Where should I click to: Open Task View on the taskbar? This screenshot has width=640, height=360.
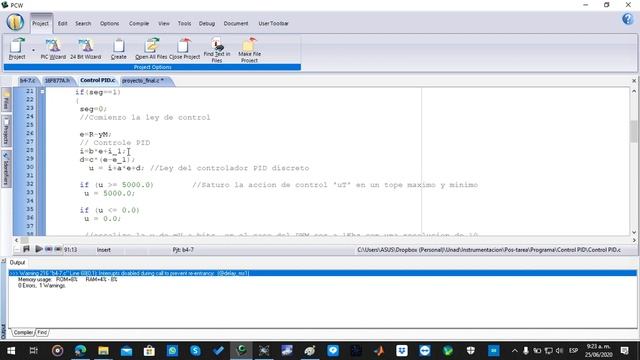coord(33,351)
